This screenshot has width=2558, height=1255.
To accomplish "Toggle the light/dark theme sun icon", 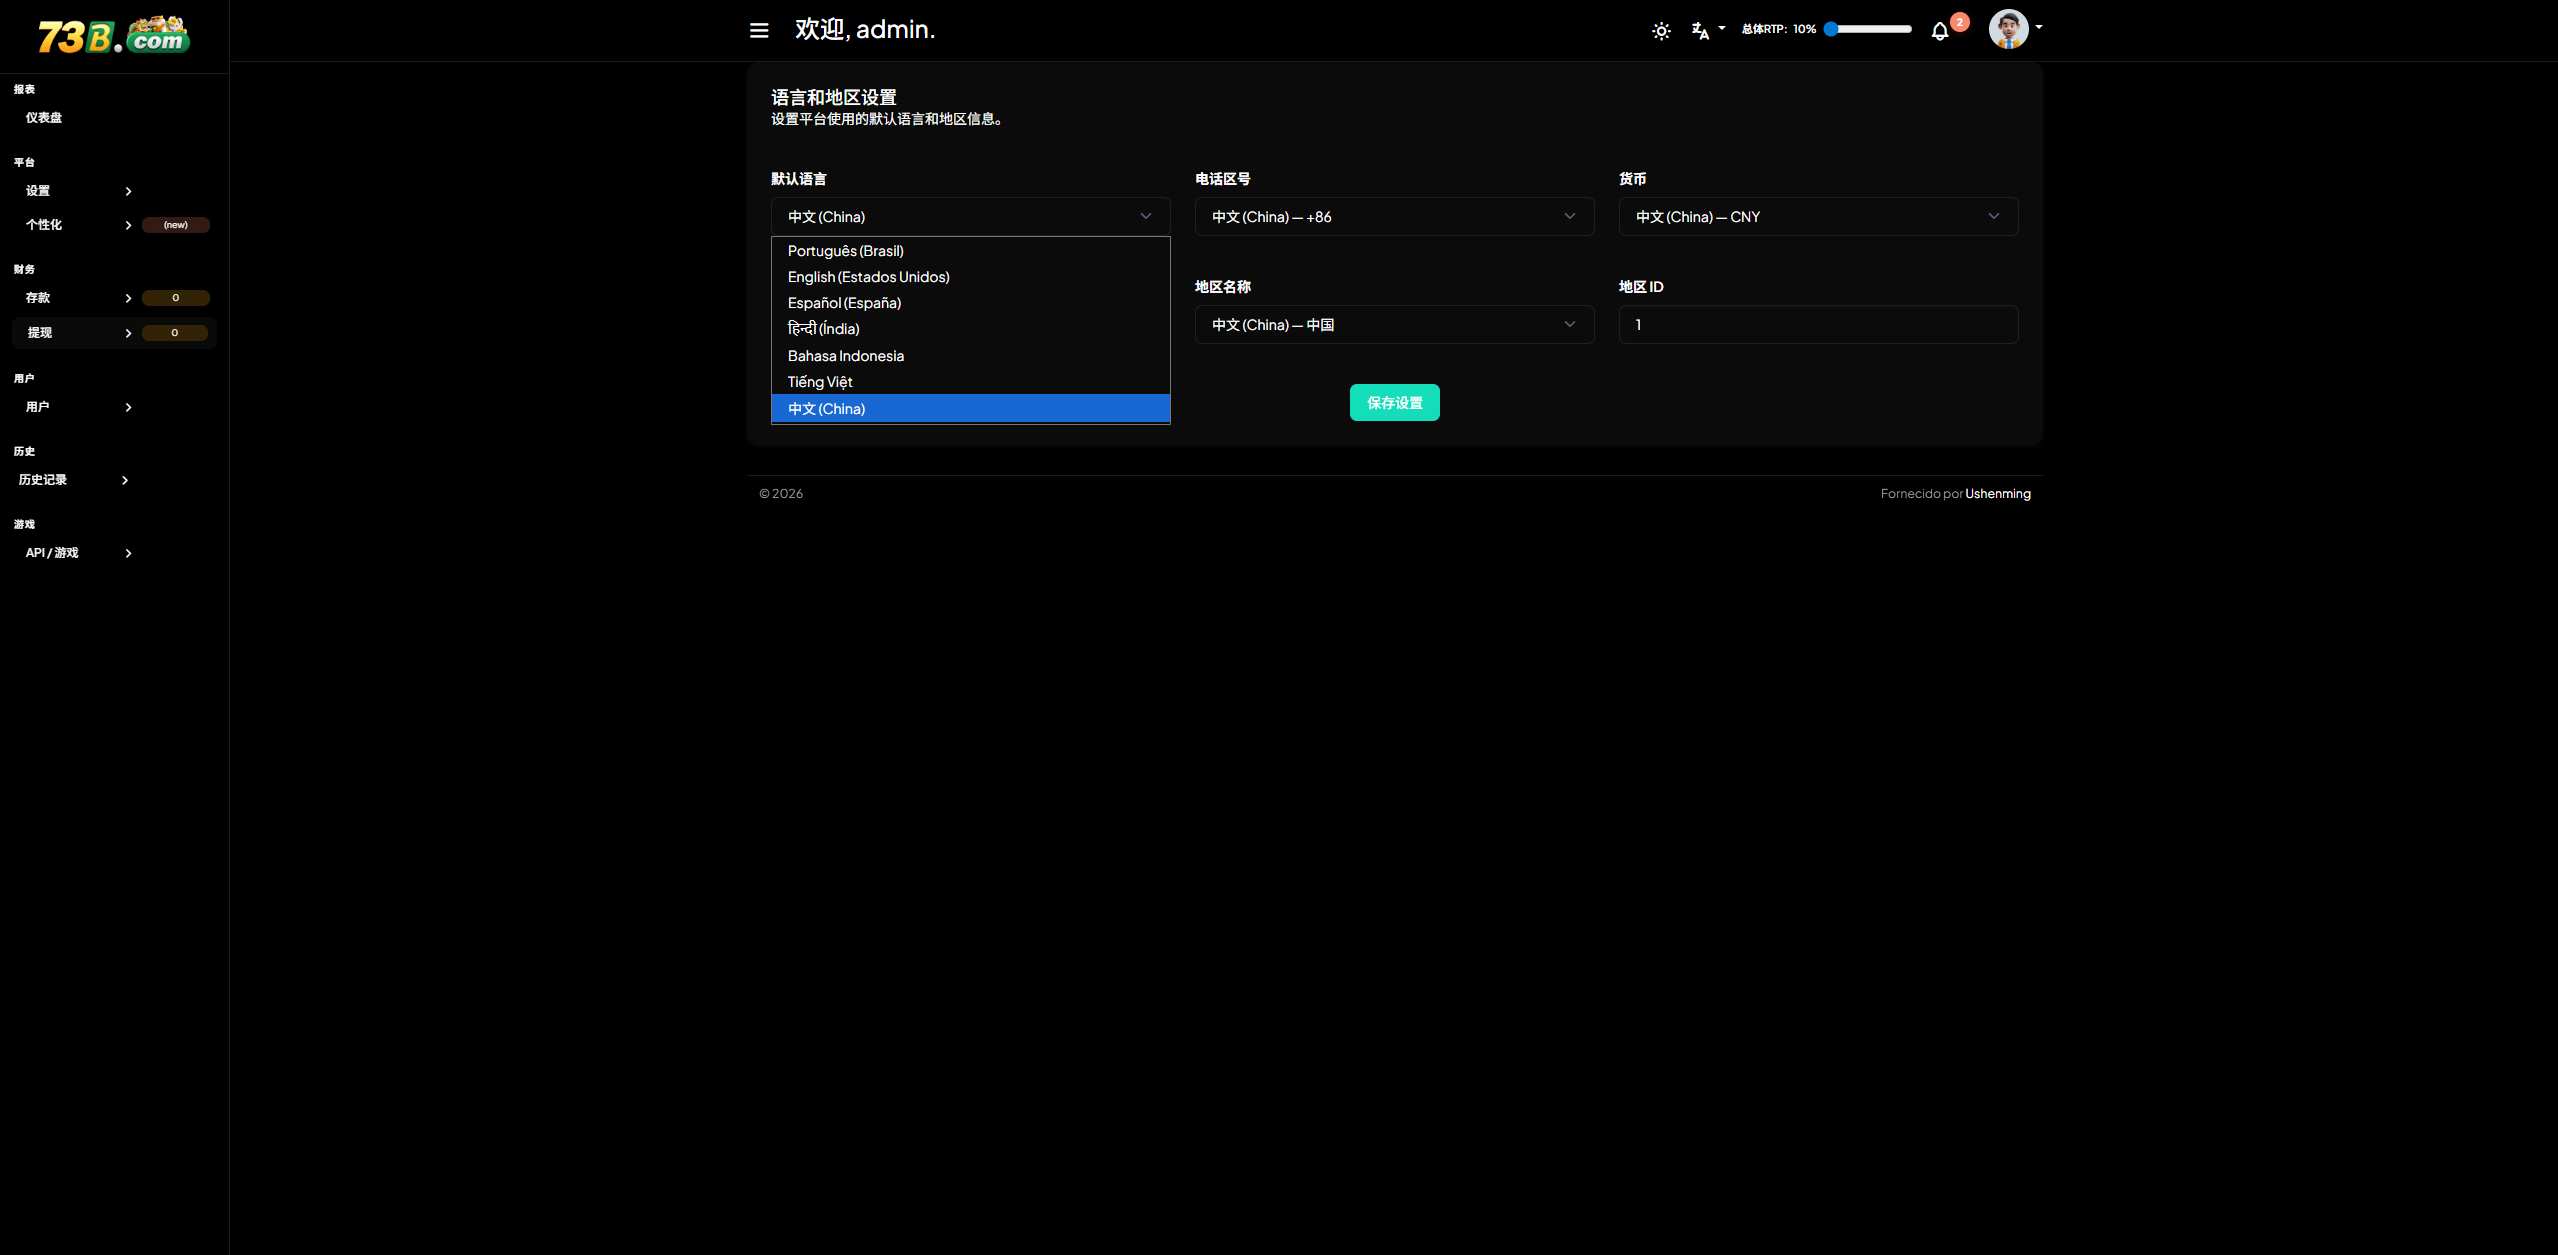I will tap(1661, 31).
